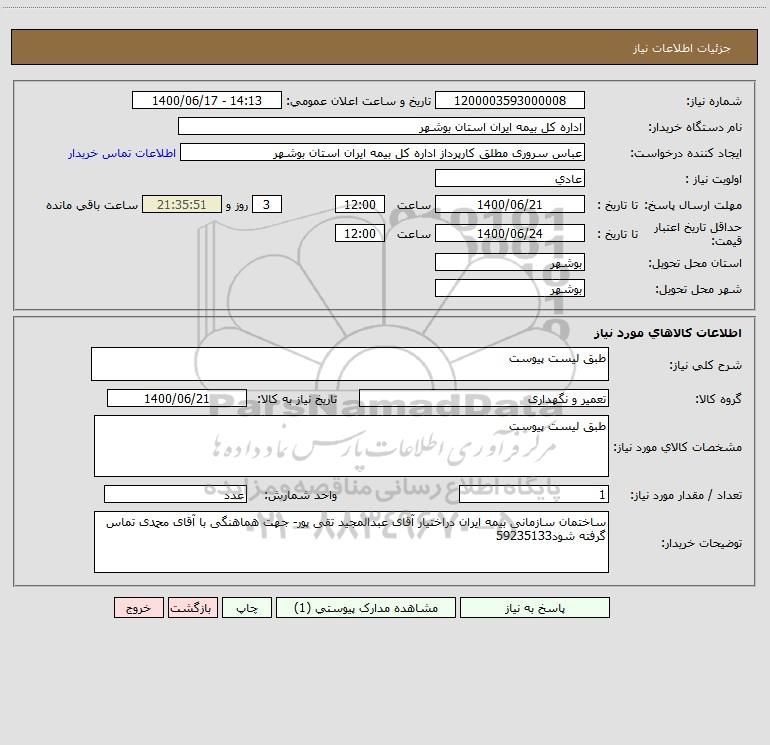Open اطلاعات تماس خریدار link

pyautogui.click(x=122, y=153)
